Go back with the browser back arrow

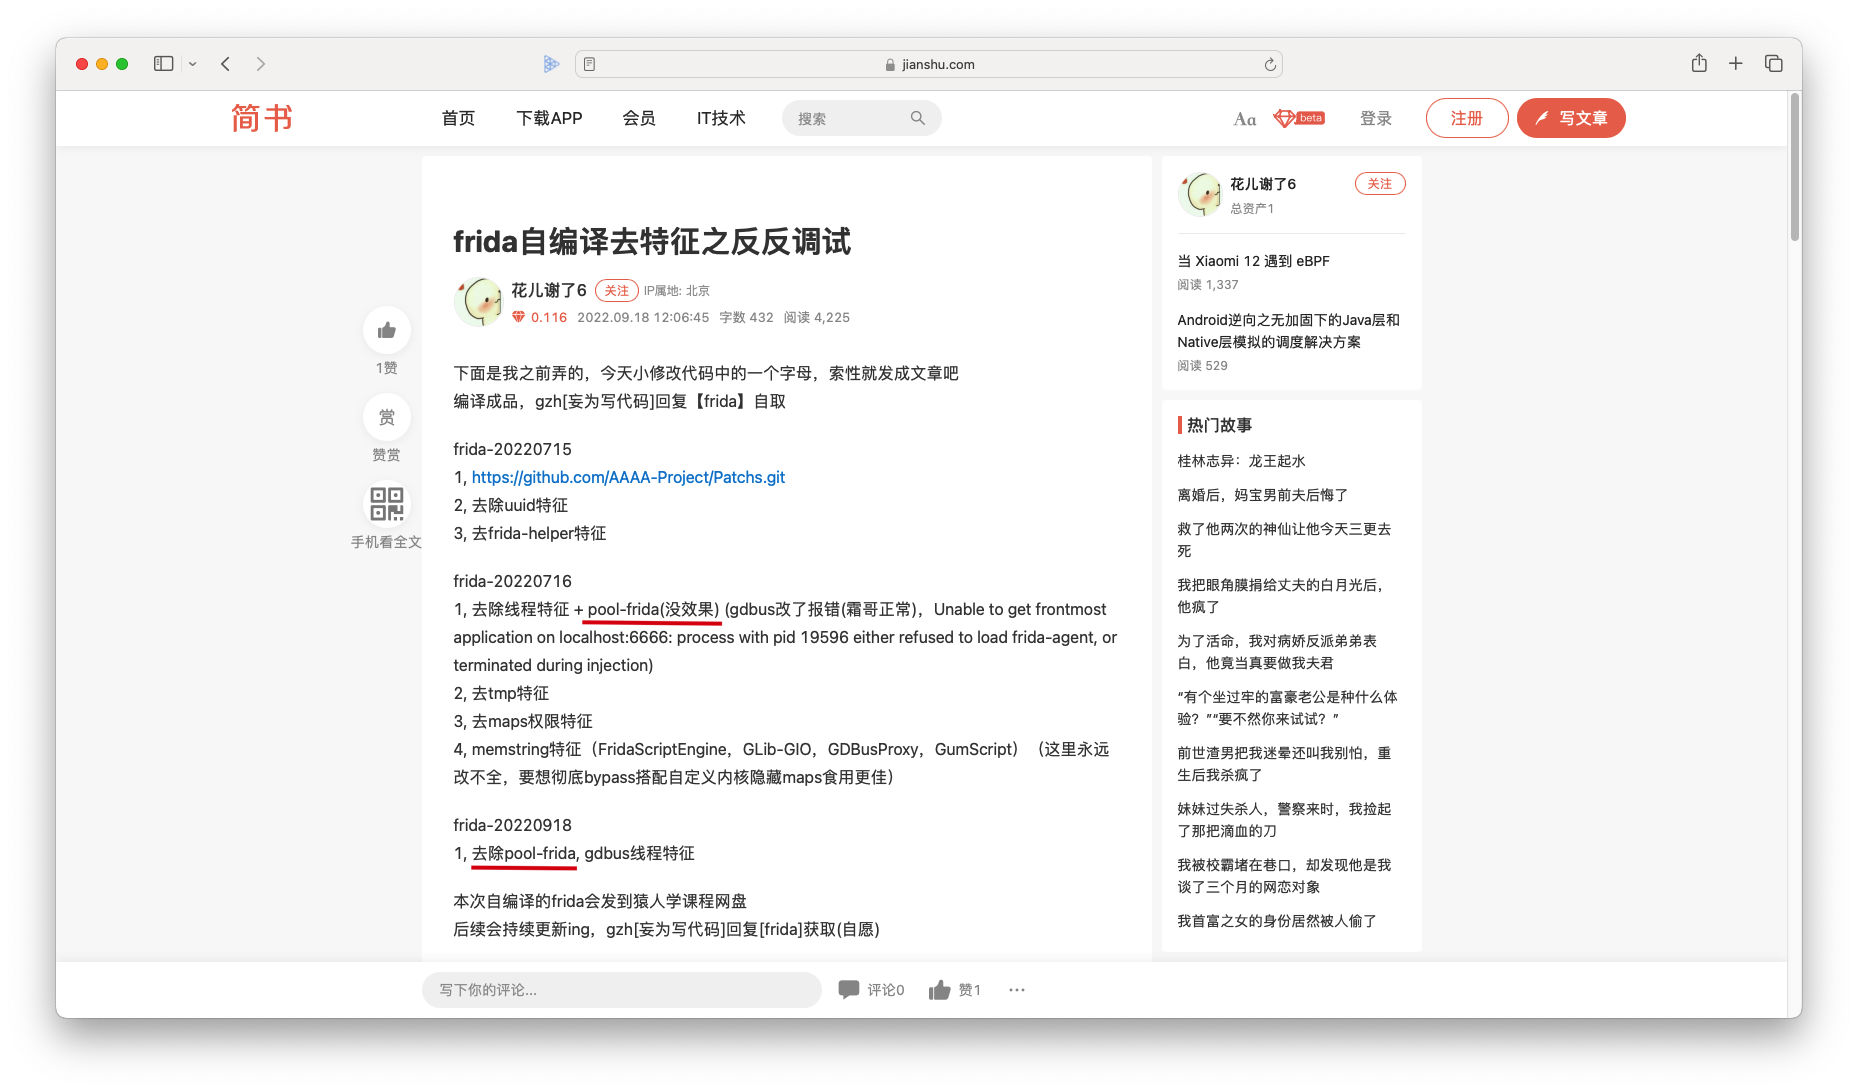(x=226, y=64)
